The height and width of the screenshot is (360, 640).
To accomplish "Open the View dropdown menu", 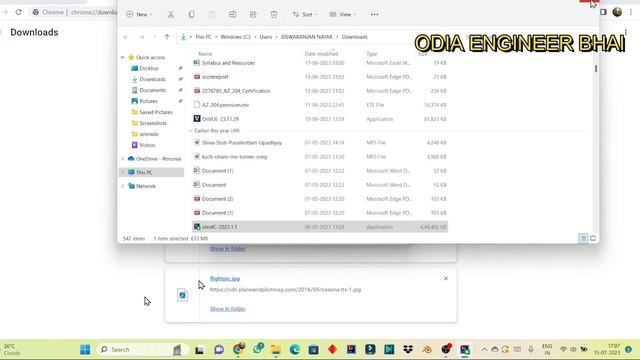I will (x=343, y=14).
